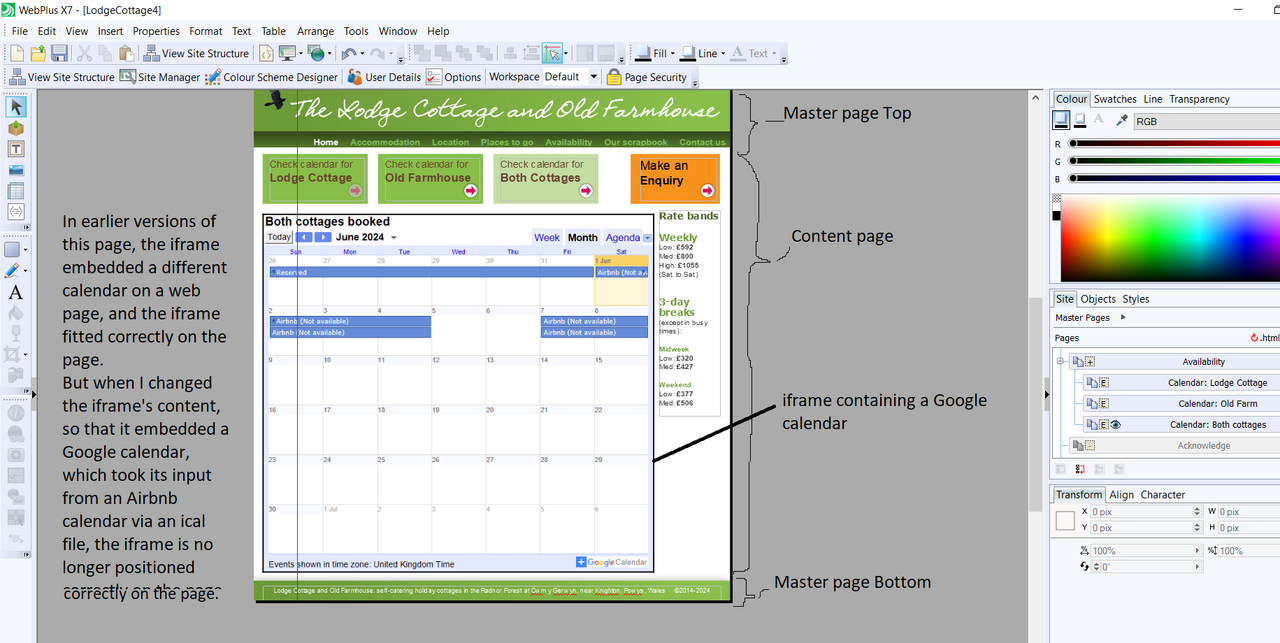Image resolution: width=1280 pixels, height=643 pixels.
Task: Switch calendar to Week view
Action: (x=547, y=238)
